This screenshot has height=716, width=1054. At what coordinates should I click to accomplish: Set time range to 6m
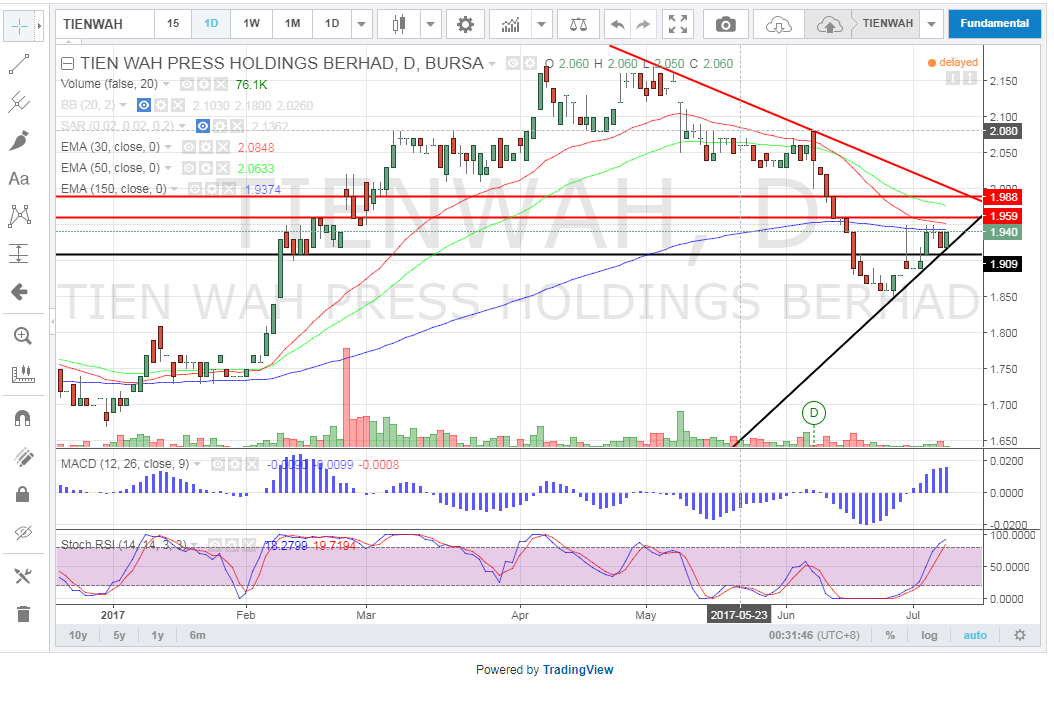coord(198,635)
